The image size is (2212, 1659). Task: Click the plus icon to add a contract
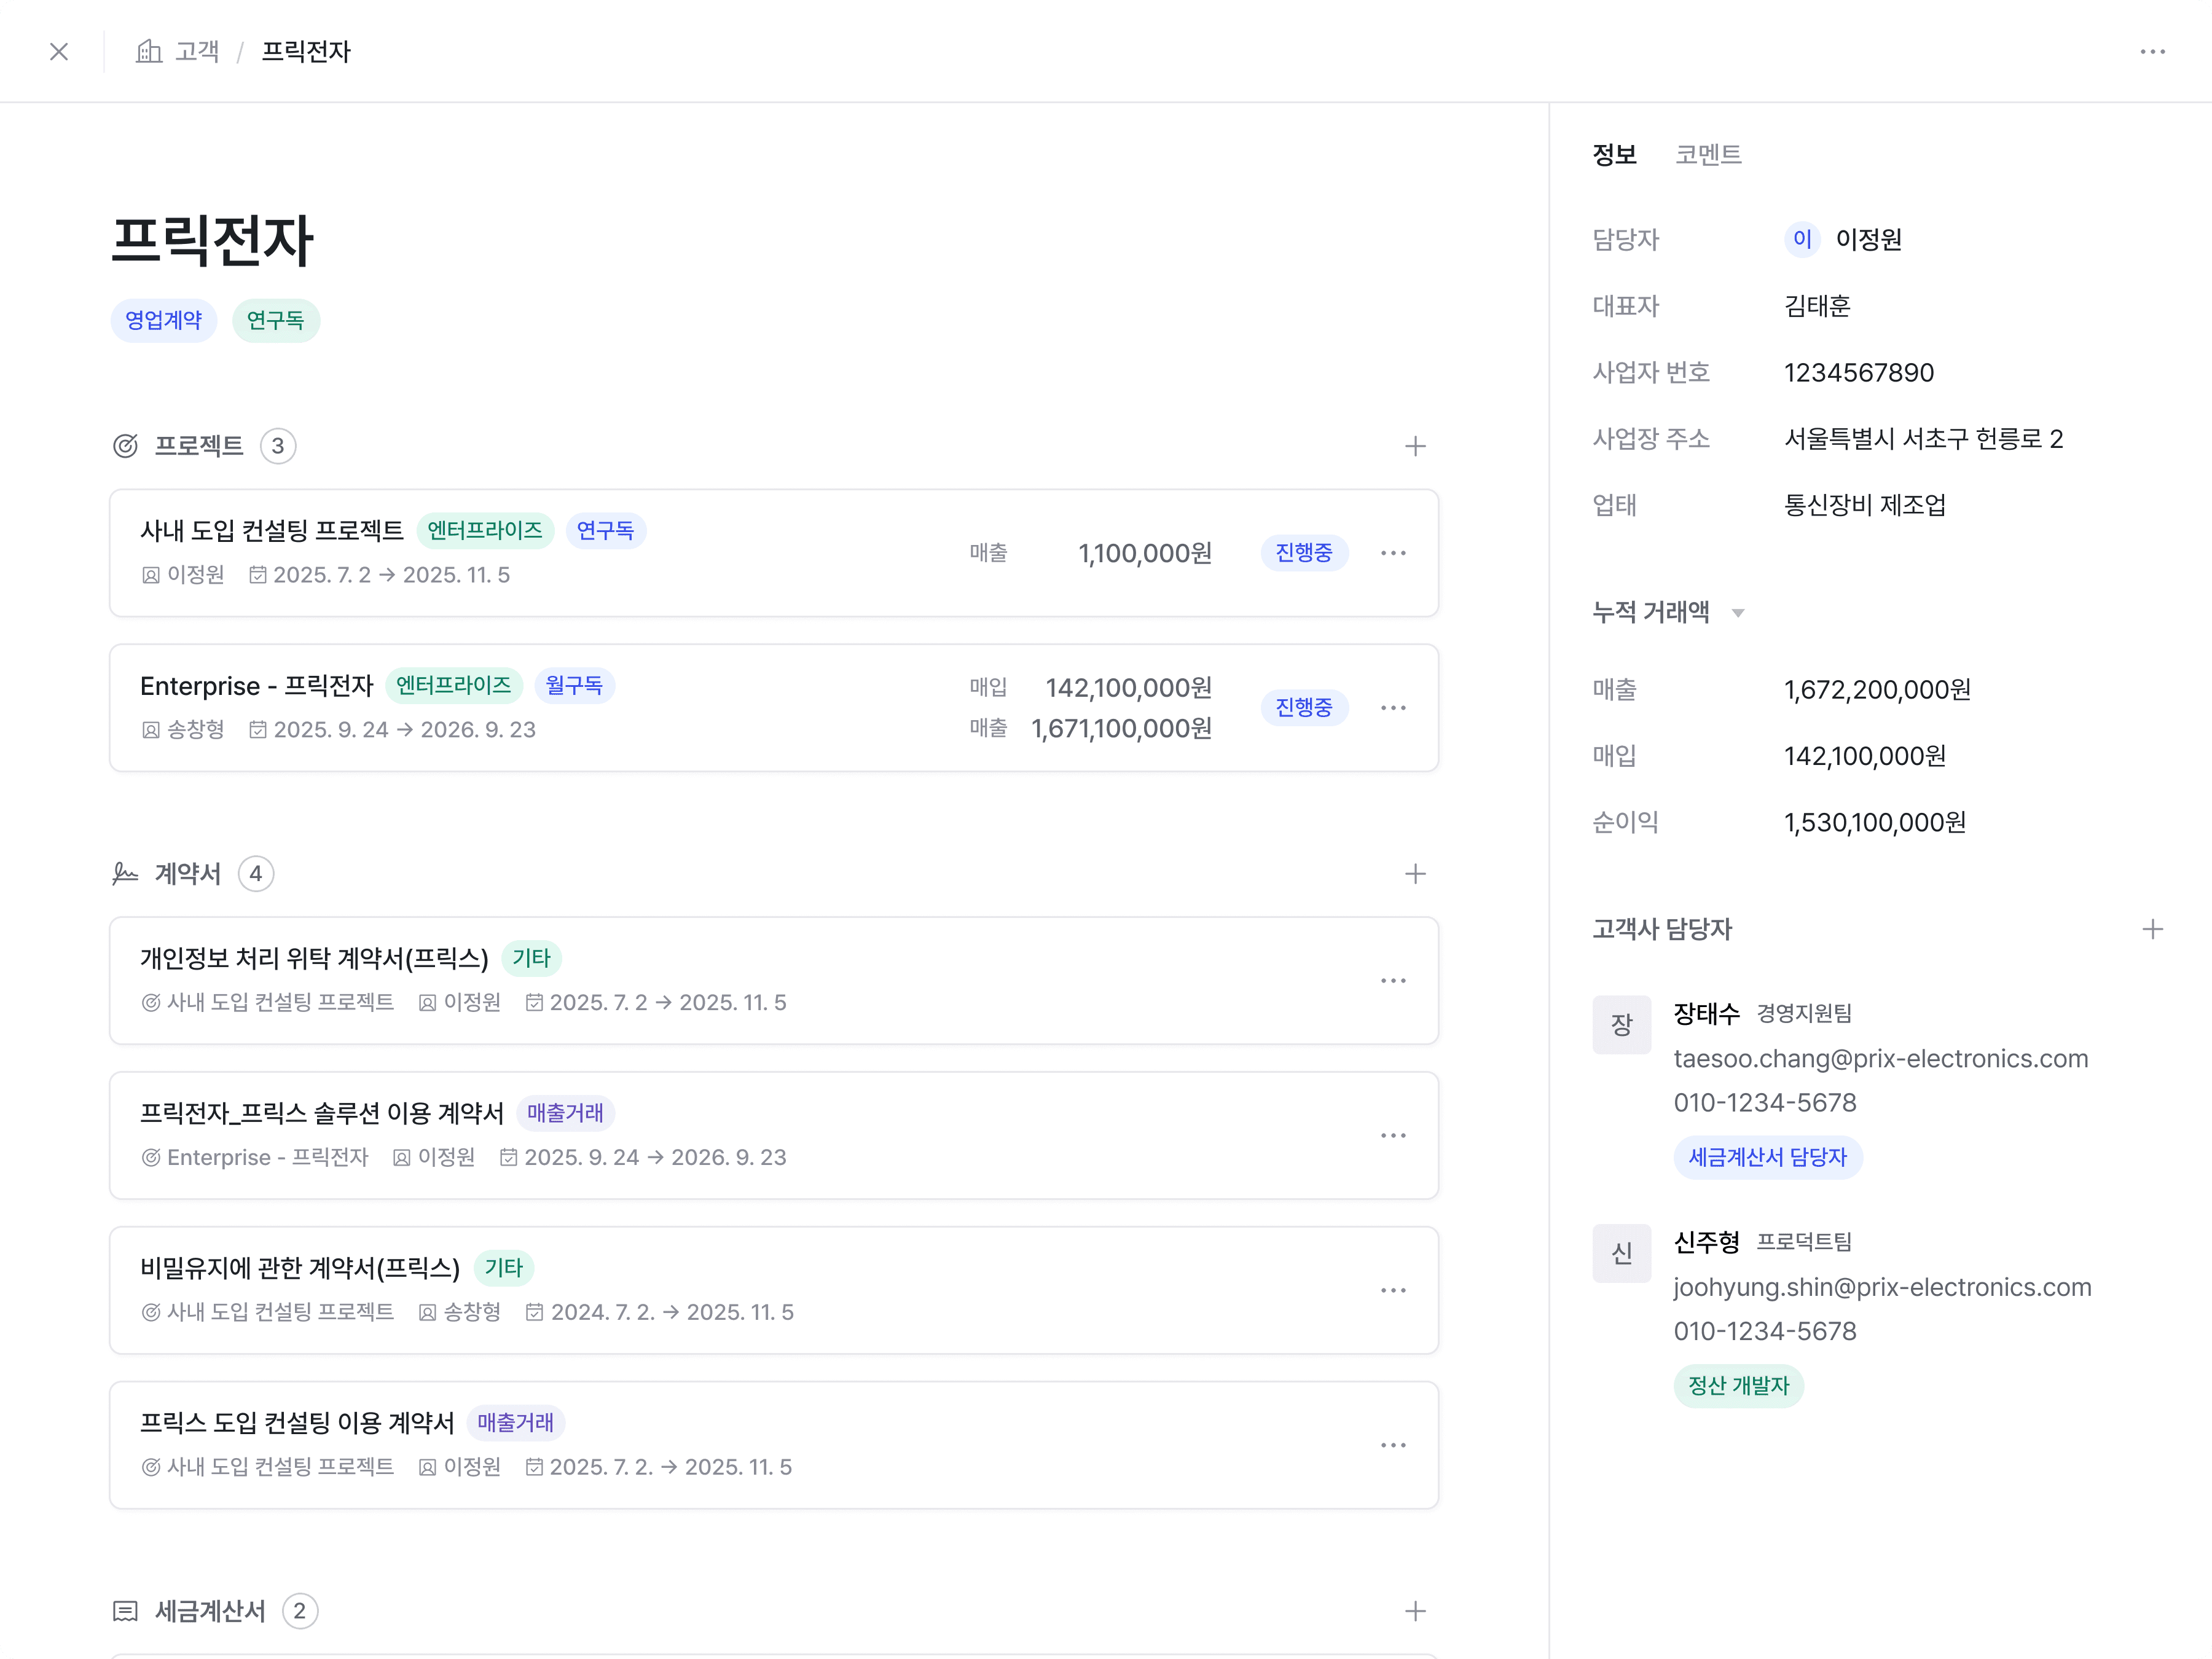click(x=1414, y=874)
